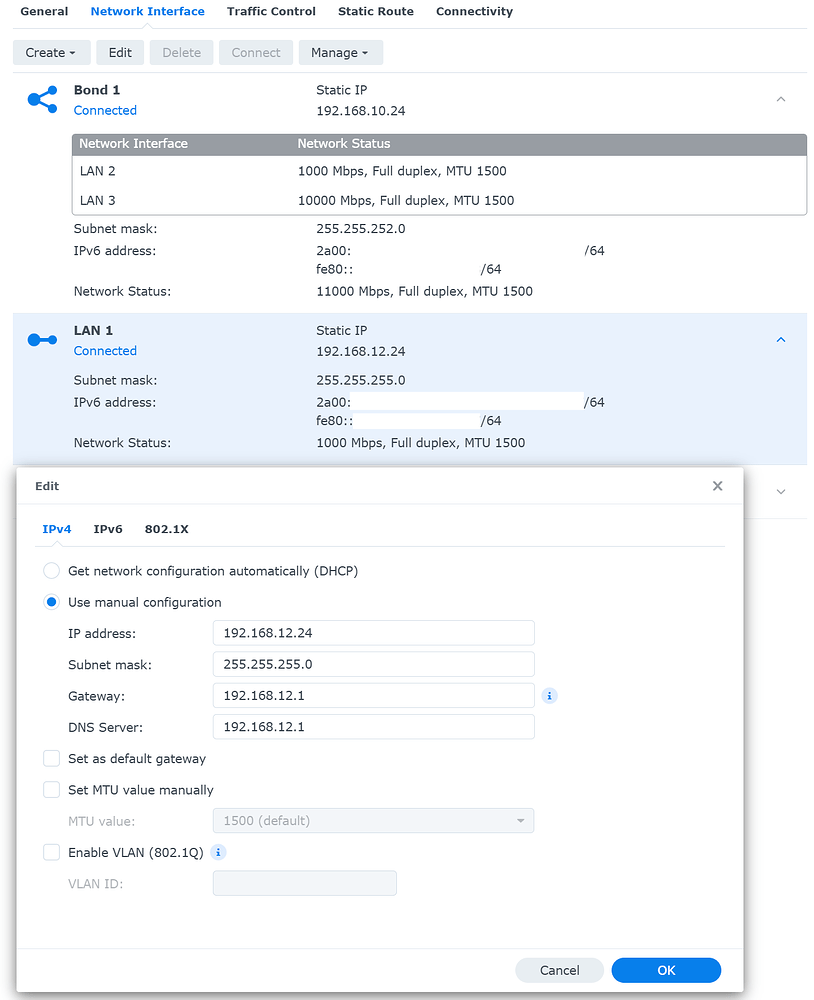Click the 11000 Mbps network status value
This screenshot has width=814, height=1000.
424,291
